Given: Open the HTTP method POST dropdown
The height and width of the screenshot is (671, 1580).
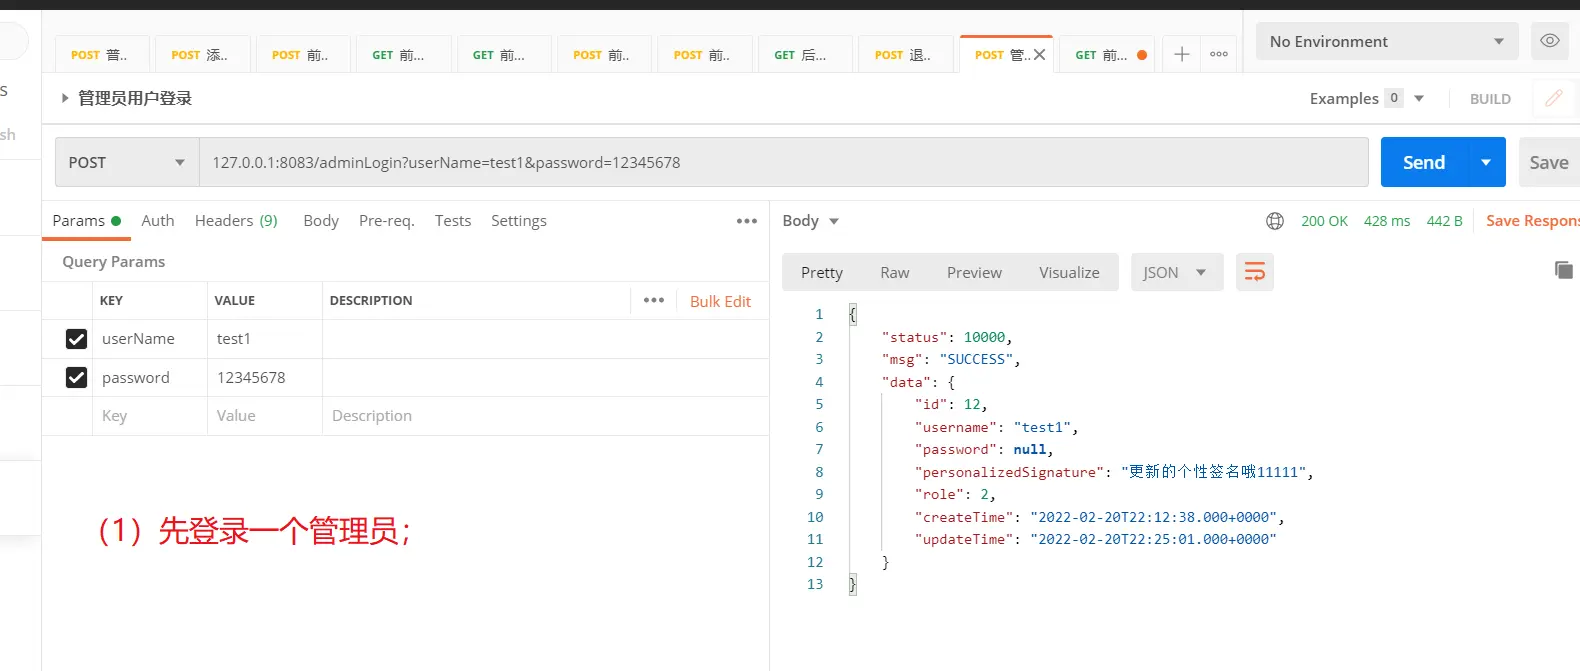Looking at the screenshot, I should (x=126, y=163).
